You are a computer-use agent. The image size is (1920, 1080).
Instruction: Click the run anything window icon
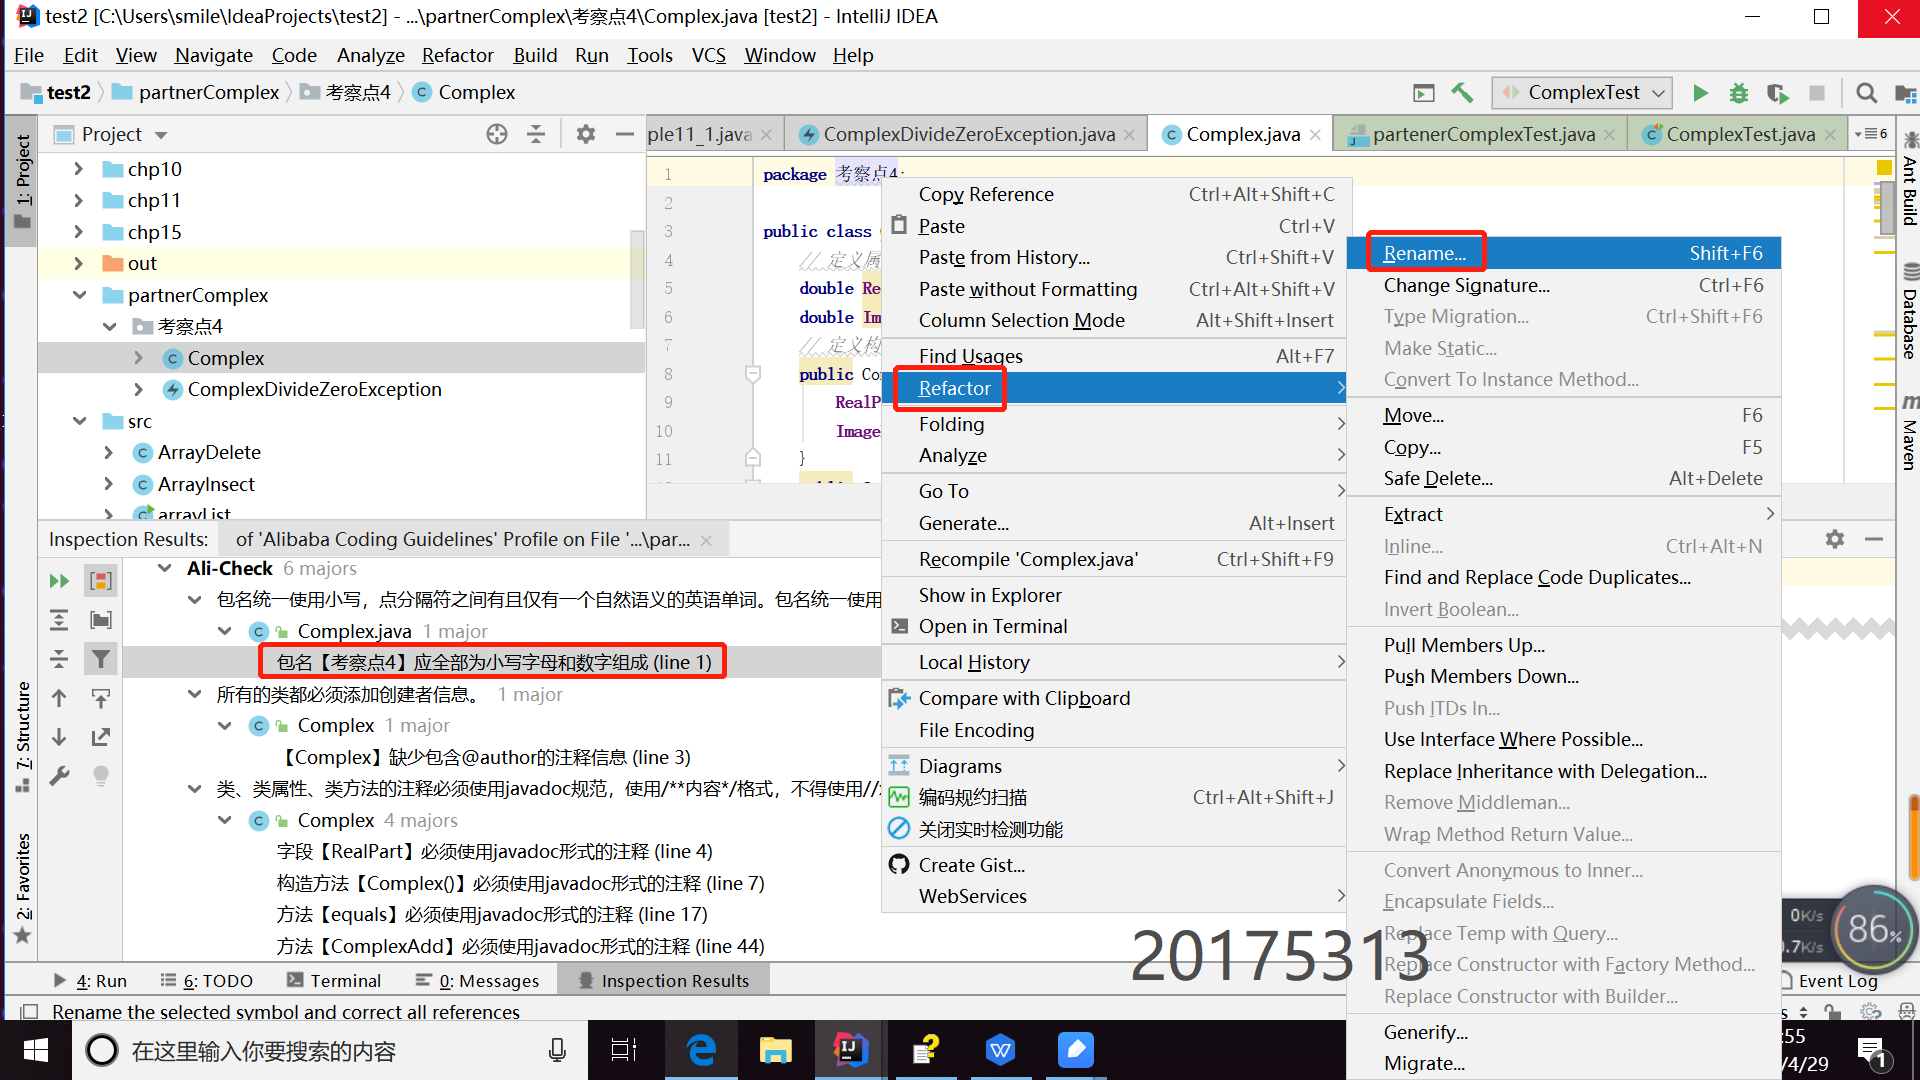click(1423, 93)
